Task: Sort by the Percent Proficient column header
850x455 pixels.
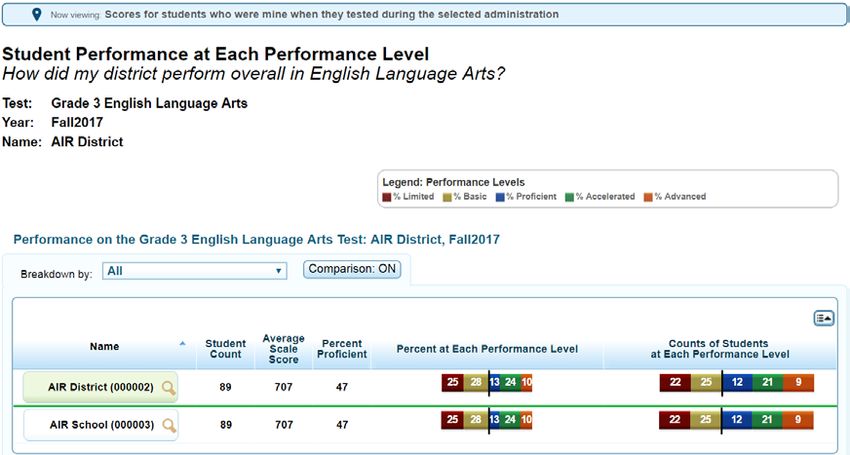Action: click(x=342, y=349)
